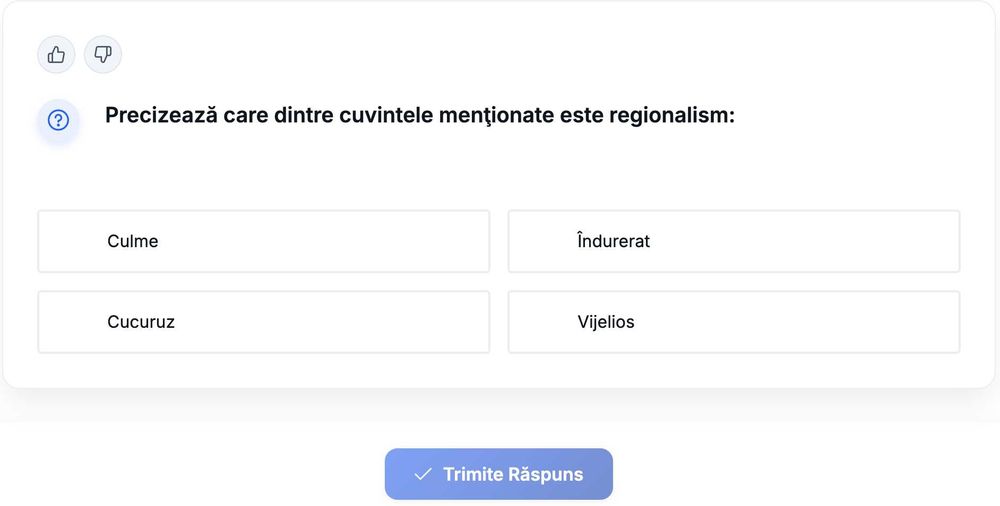The image size is (1000, 506).
Task: Click the word "Vijelios" in the answers
Action: (x=606, y=322)
